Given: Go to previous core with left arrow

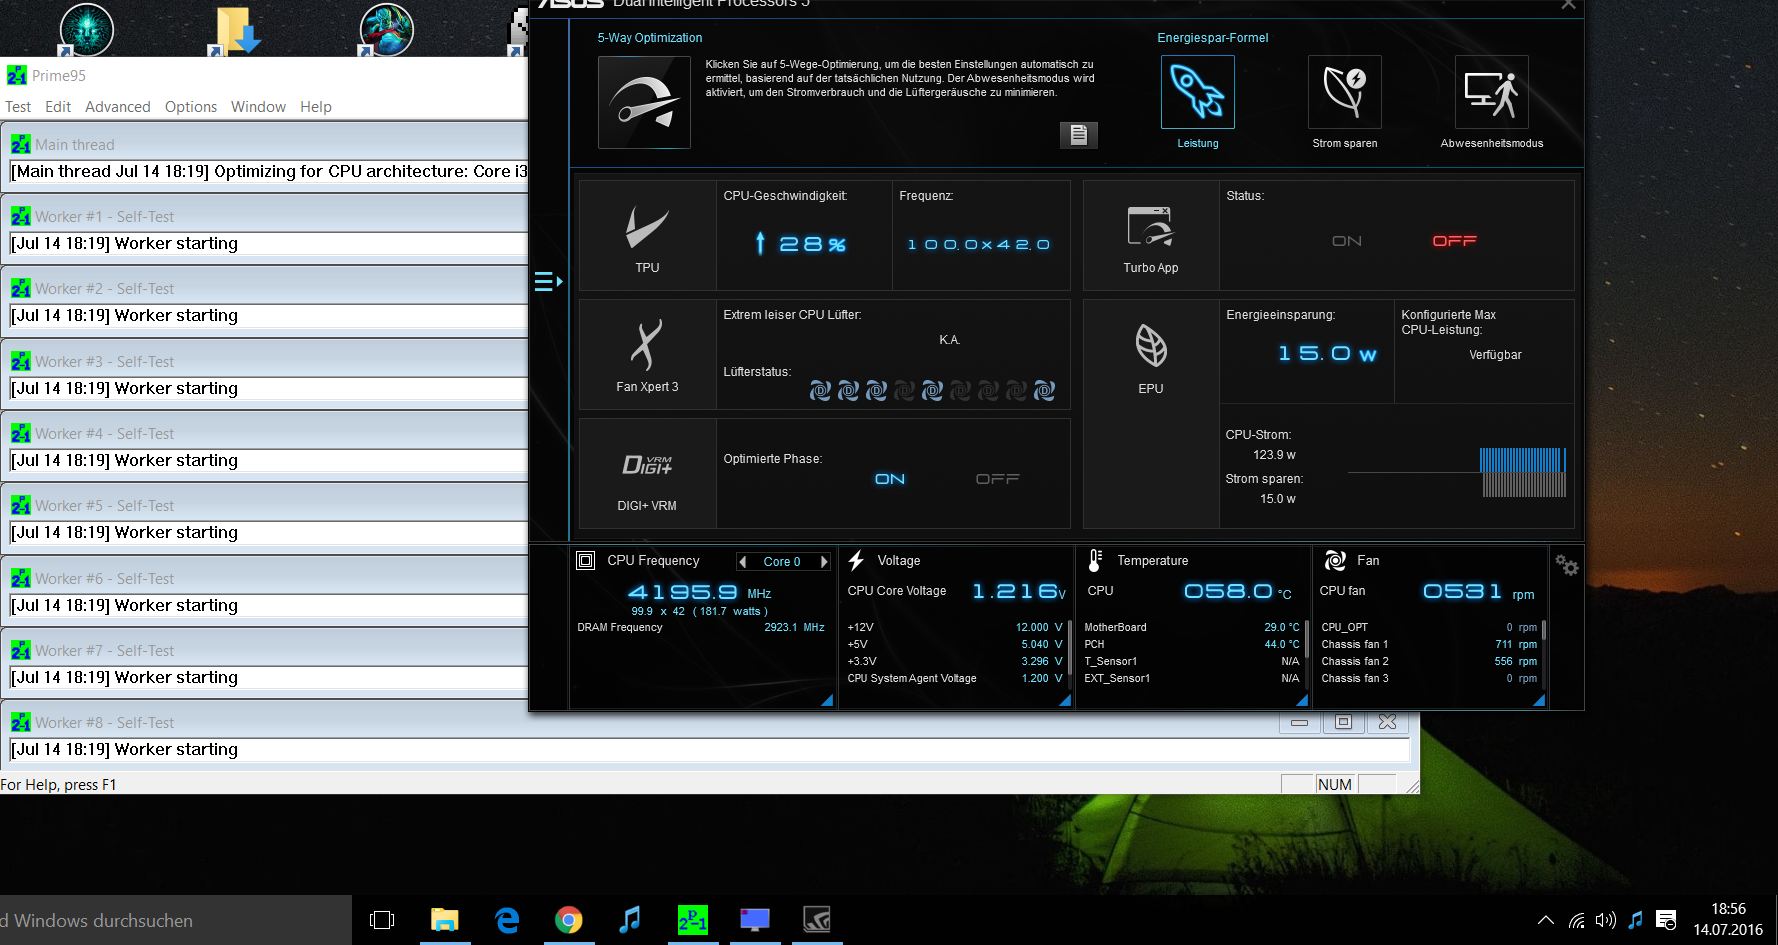Looking at the screenshot, I should tap(742, 562).
